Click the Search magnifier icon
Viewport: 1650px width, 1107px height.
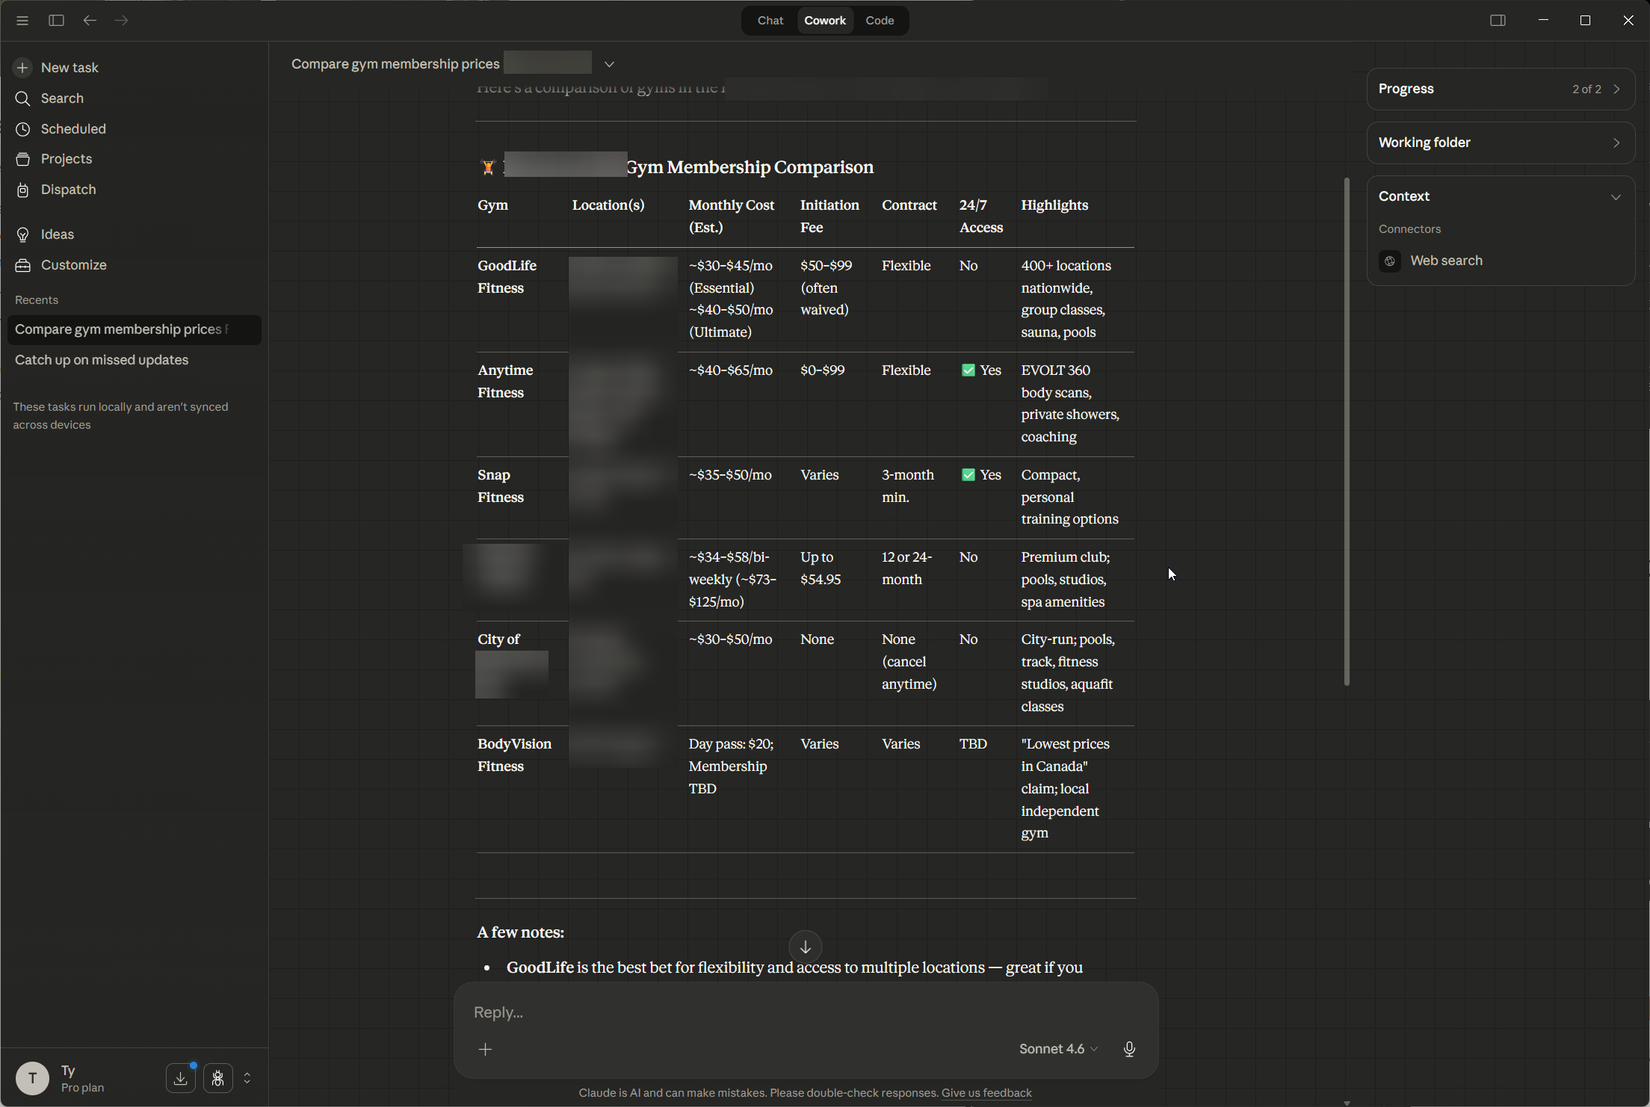coord(22,98)
